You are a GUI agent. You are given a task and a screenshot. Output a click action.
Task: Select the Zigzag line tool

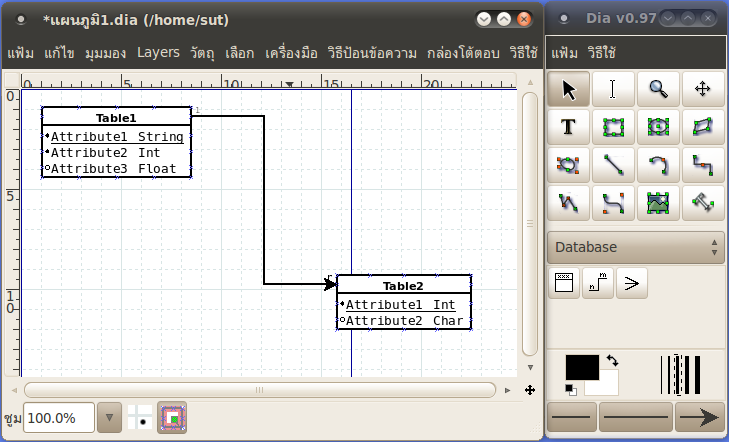tap(702, 165)
